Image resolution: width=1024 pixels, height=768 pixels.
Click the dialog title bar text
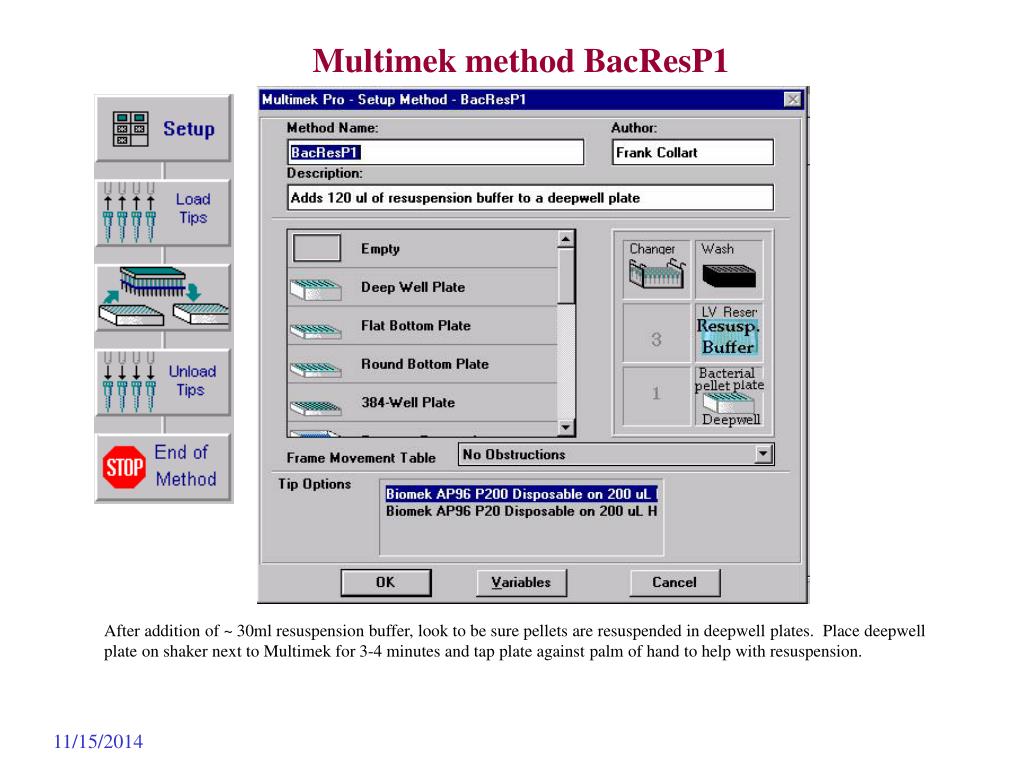394,99
